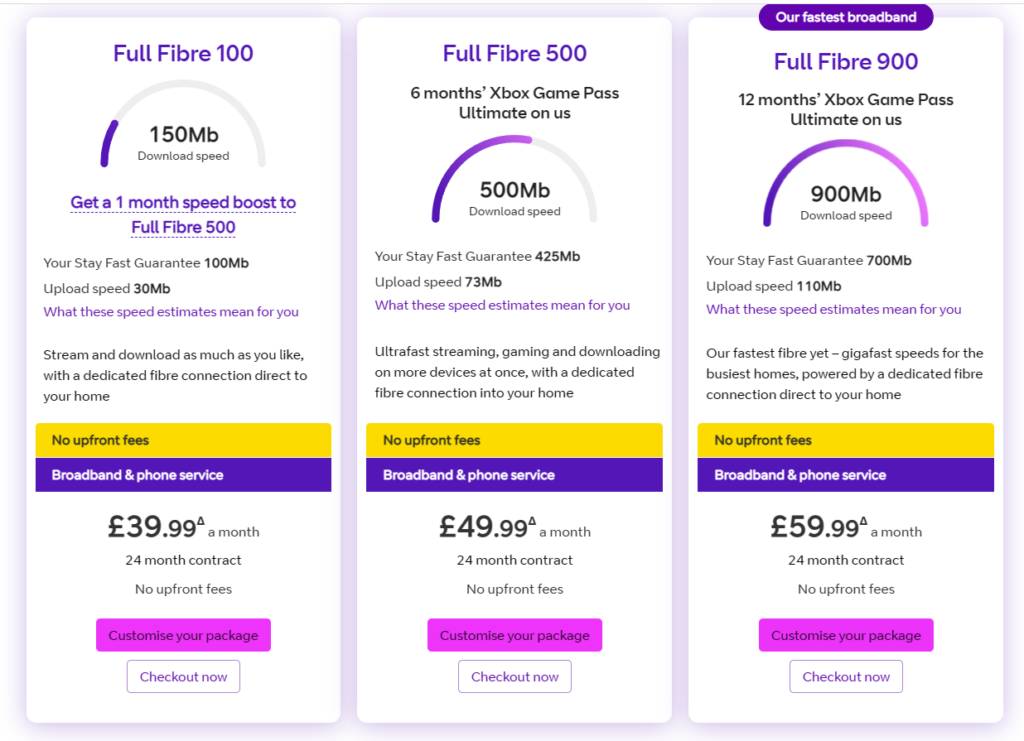Click Checkout now under Full Fibre 500
Screen dimensions: 1024x741
coord(514,676)
